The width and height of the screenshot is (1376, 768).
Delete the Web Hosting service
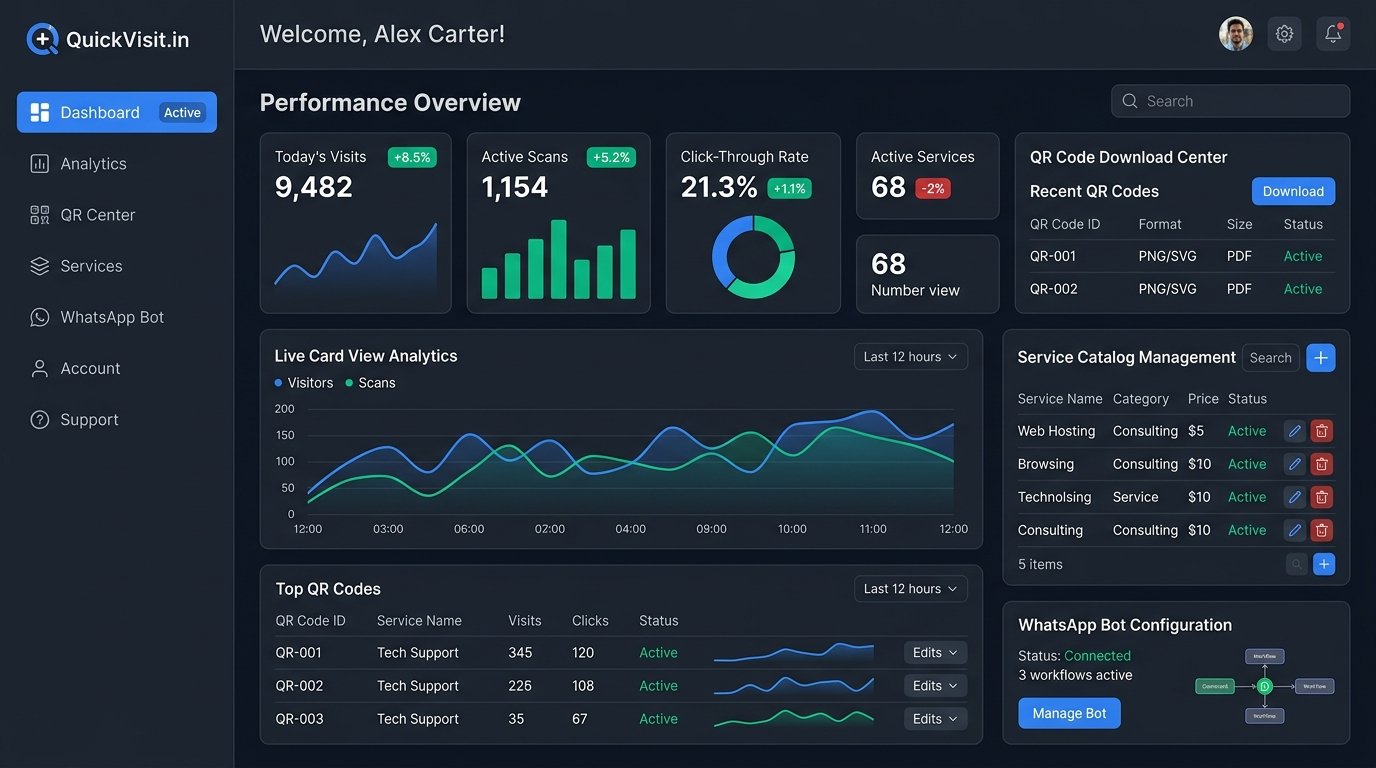(1322, 431)
